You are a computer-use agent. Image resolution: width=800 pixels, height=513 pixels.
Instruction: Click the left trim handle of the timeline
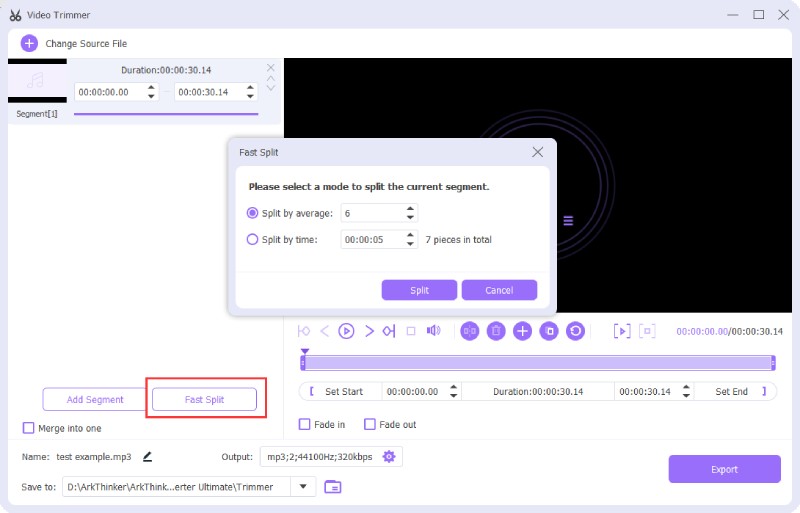click(303, 363)
